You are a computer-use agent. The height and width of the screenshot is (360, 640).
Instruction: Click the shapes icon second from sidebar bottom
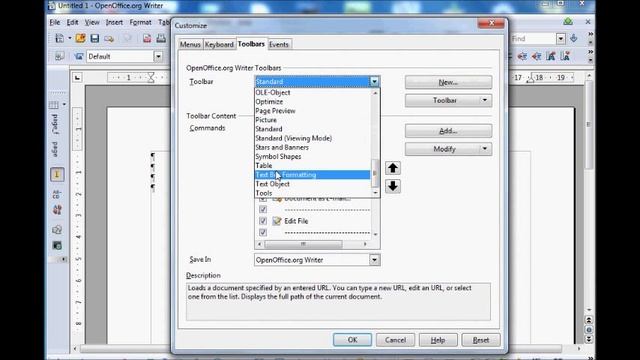point(57,229)
